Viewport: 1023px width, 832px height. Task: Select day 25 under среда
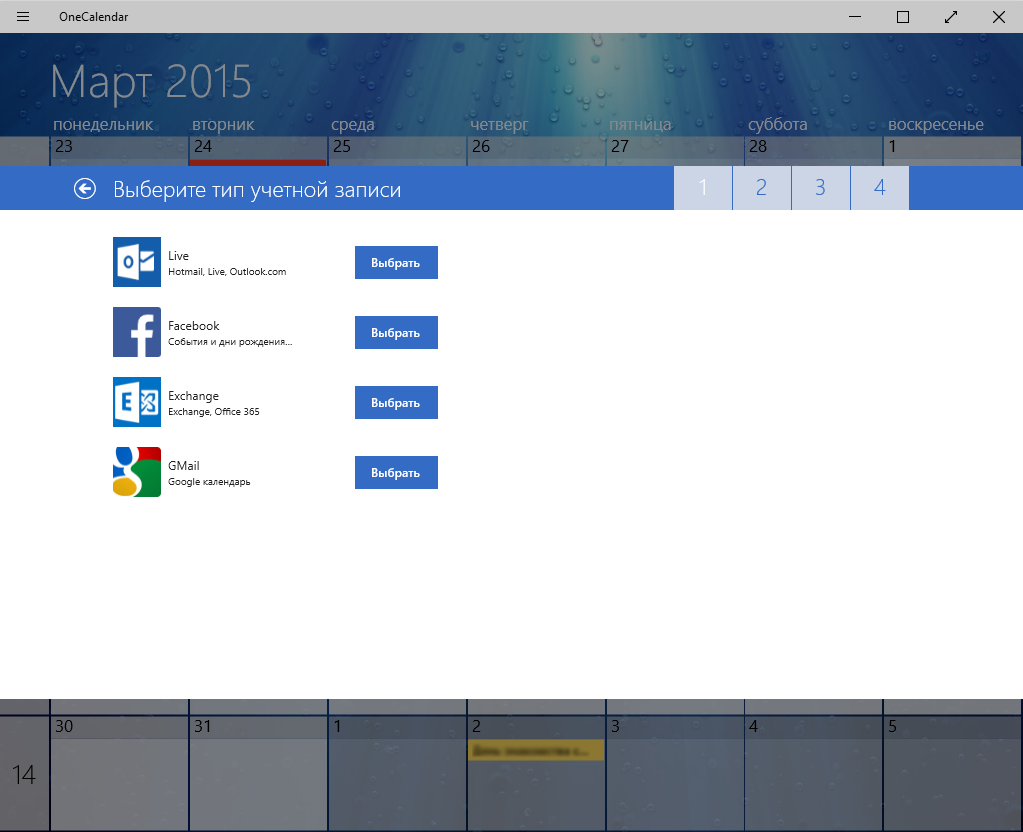397,151
